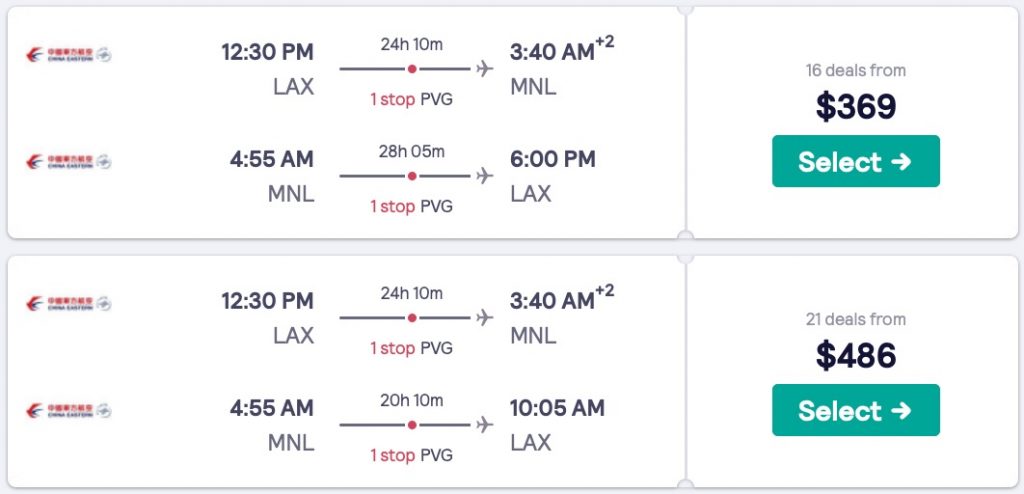
Task: Open the "21 deals from" text
Action: tap(855, 319)
